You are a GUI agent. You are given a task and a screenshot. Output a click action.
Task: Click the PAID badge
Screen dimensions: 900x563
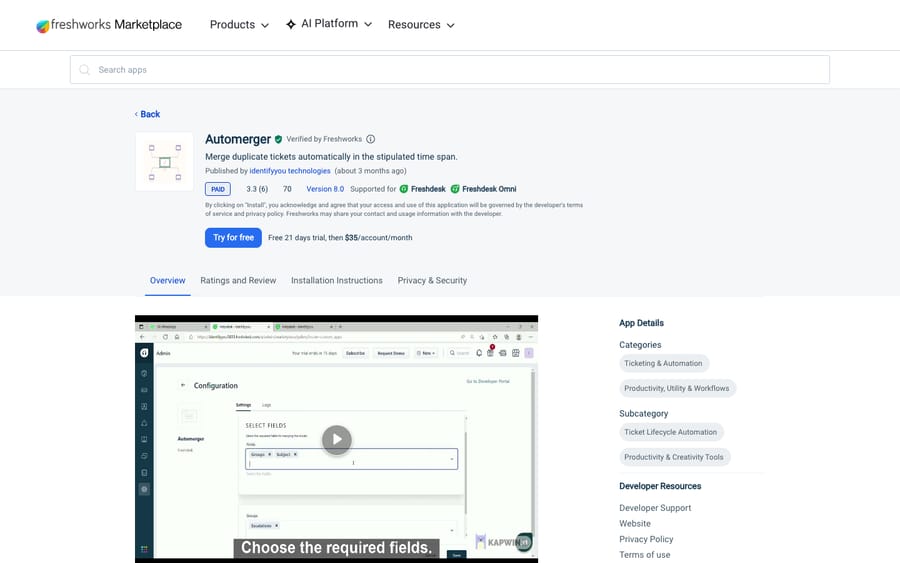[218, 189]
